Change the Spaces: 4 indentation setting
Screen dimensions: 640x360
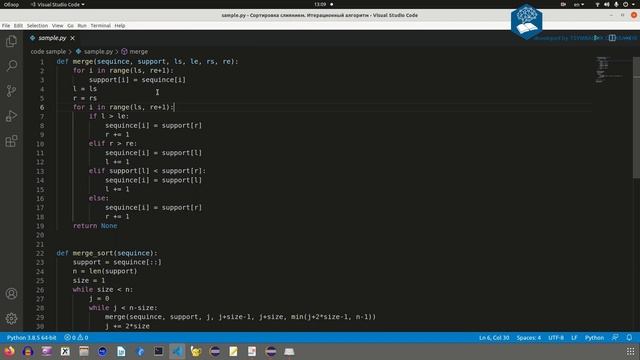tap(529, 338)
